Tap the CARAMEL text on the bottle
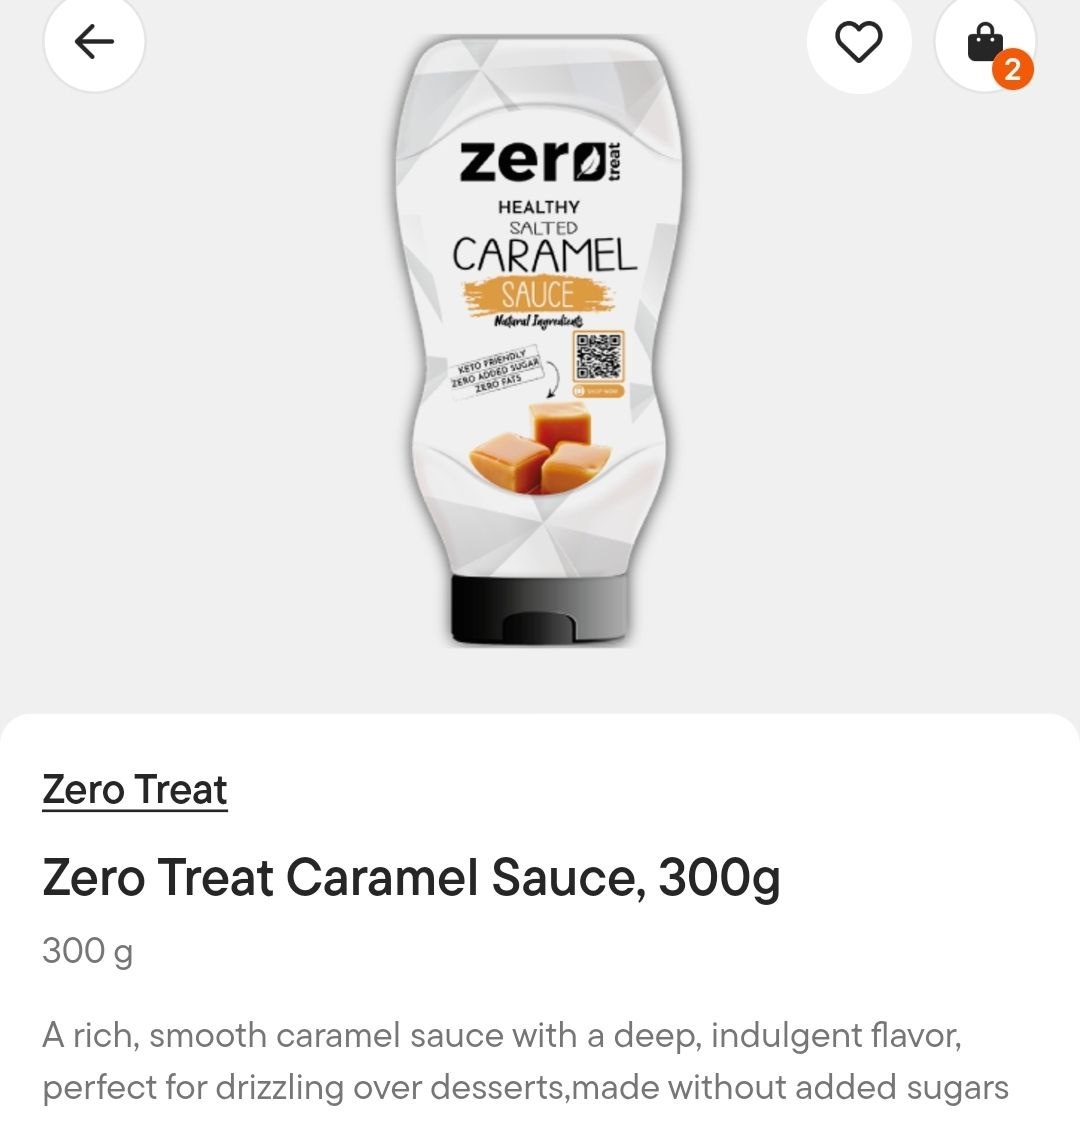This screenshot has height=1142, width=1080. click(544, 256)
